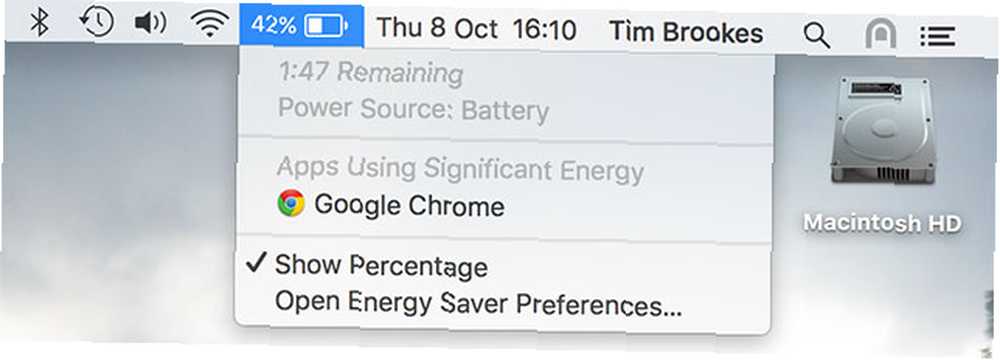The height and width of the screenshot is (360, 1000).
Task: Click the Google Chrome logo in menu
Action: coord(291,204)
